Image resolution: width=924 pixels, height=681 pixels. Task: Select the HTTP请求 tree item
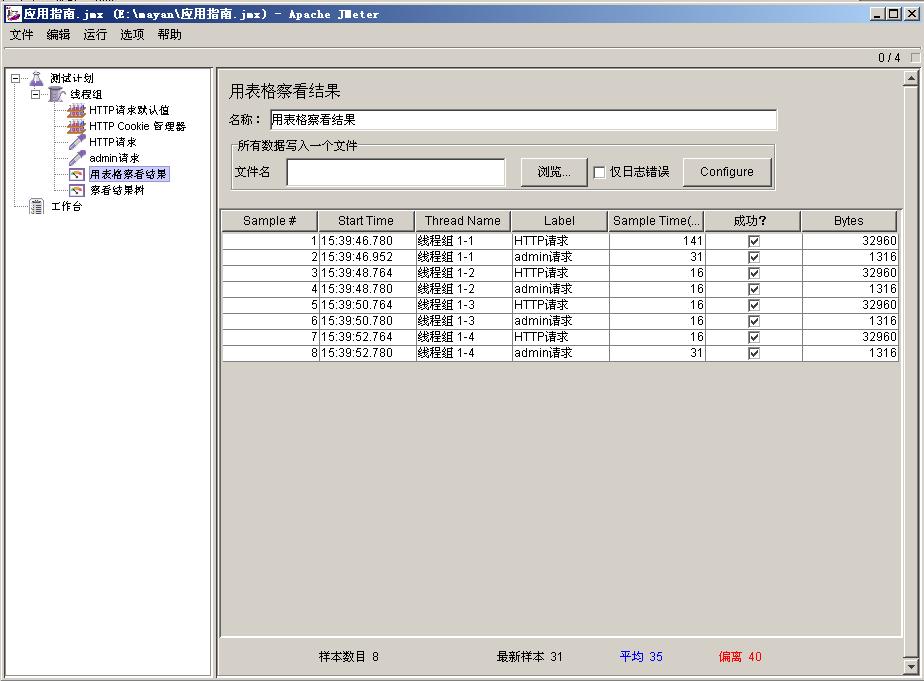click(x=113, y=142)
